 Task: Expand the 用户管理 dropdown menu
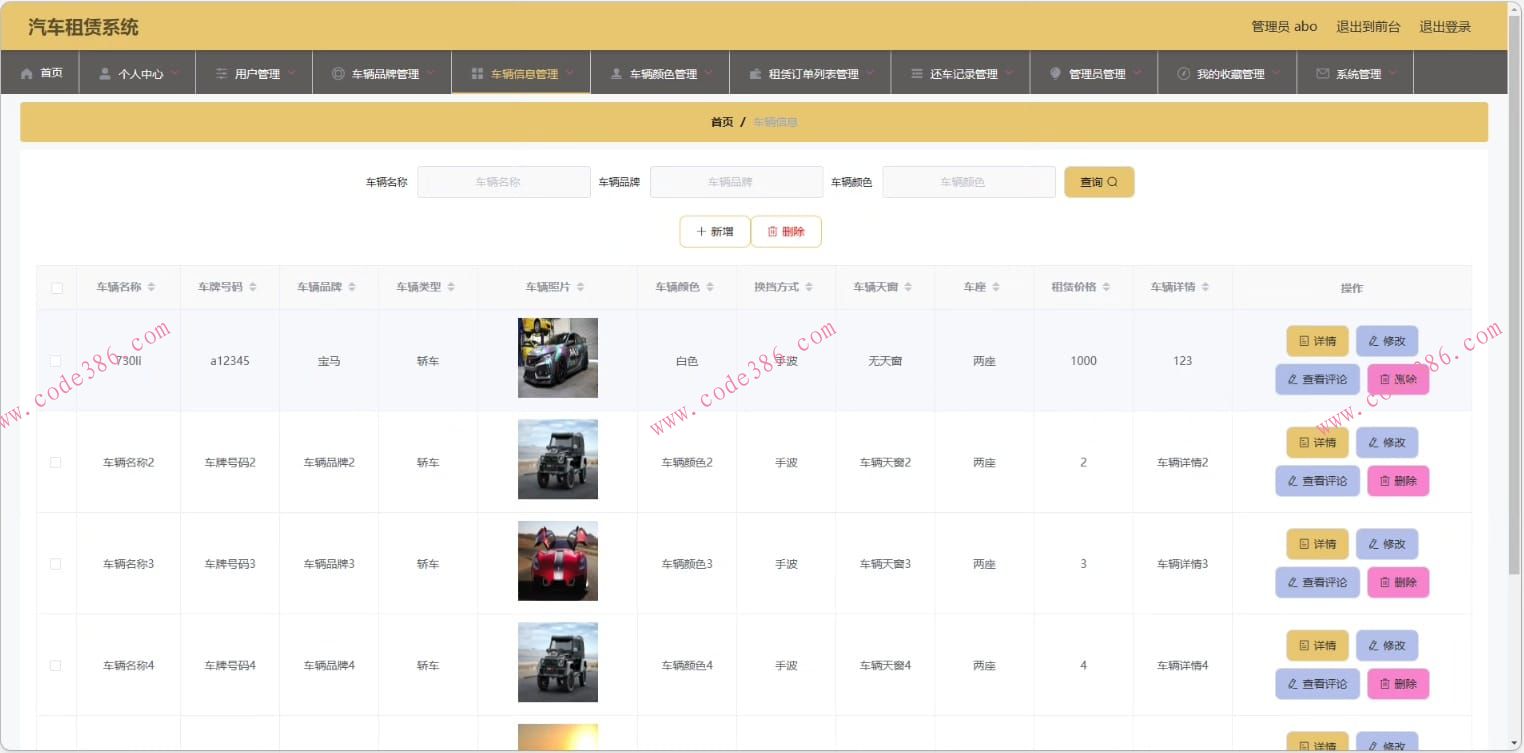point(290,71)
